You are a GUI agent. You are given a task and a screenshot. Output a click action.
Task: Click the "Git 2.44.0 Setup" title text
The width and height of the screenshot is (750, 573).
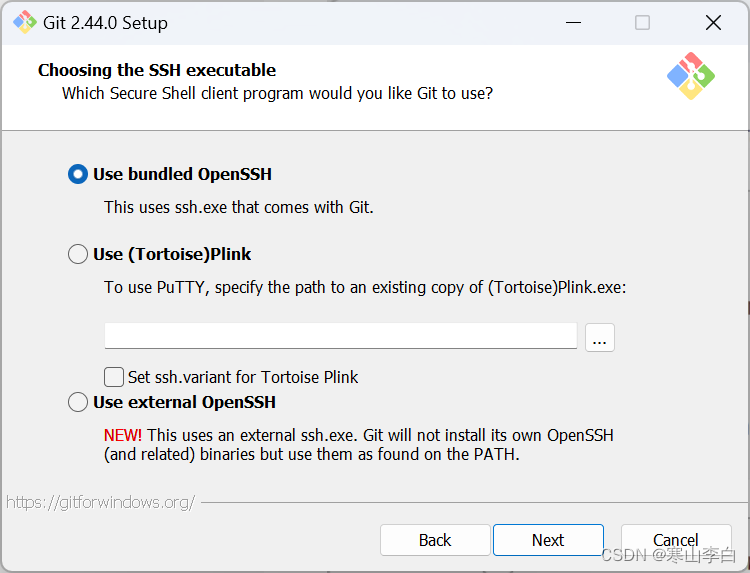[105, 23]
